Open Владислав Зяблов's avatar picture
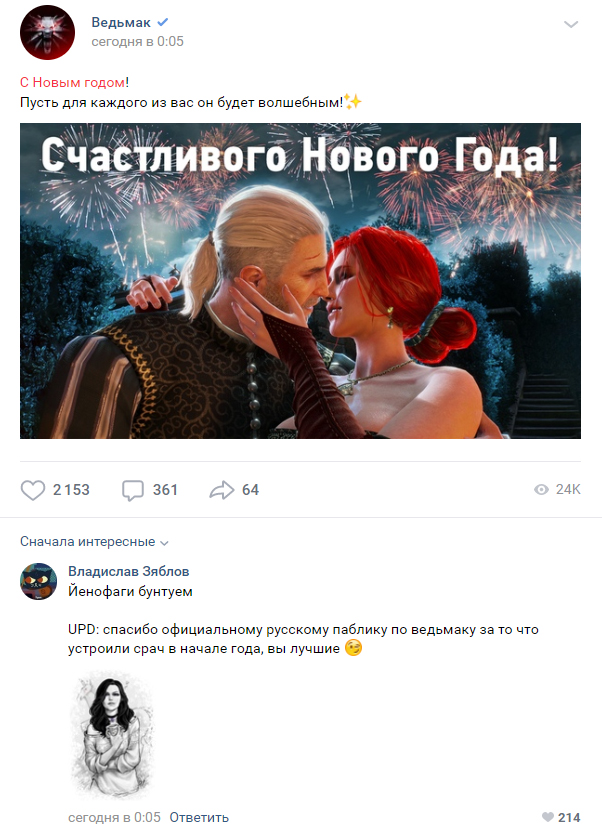The width and height of the screenshot is (602, 837). [x=38, y=581]
